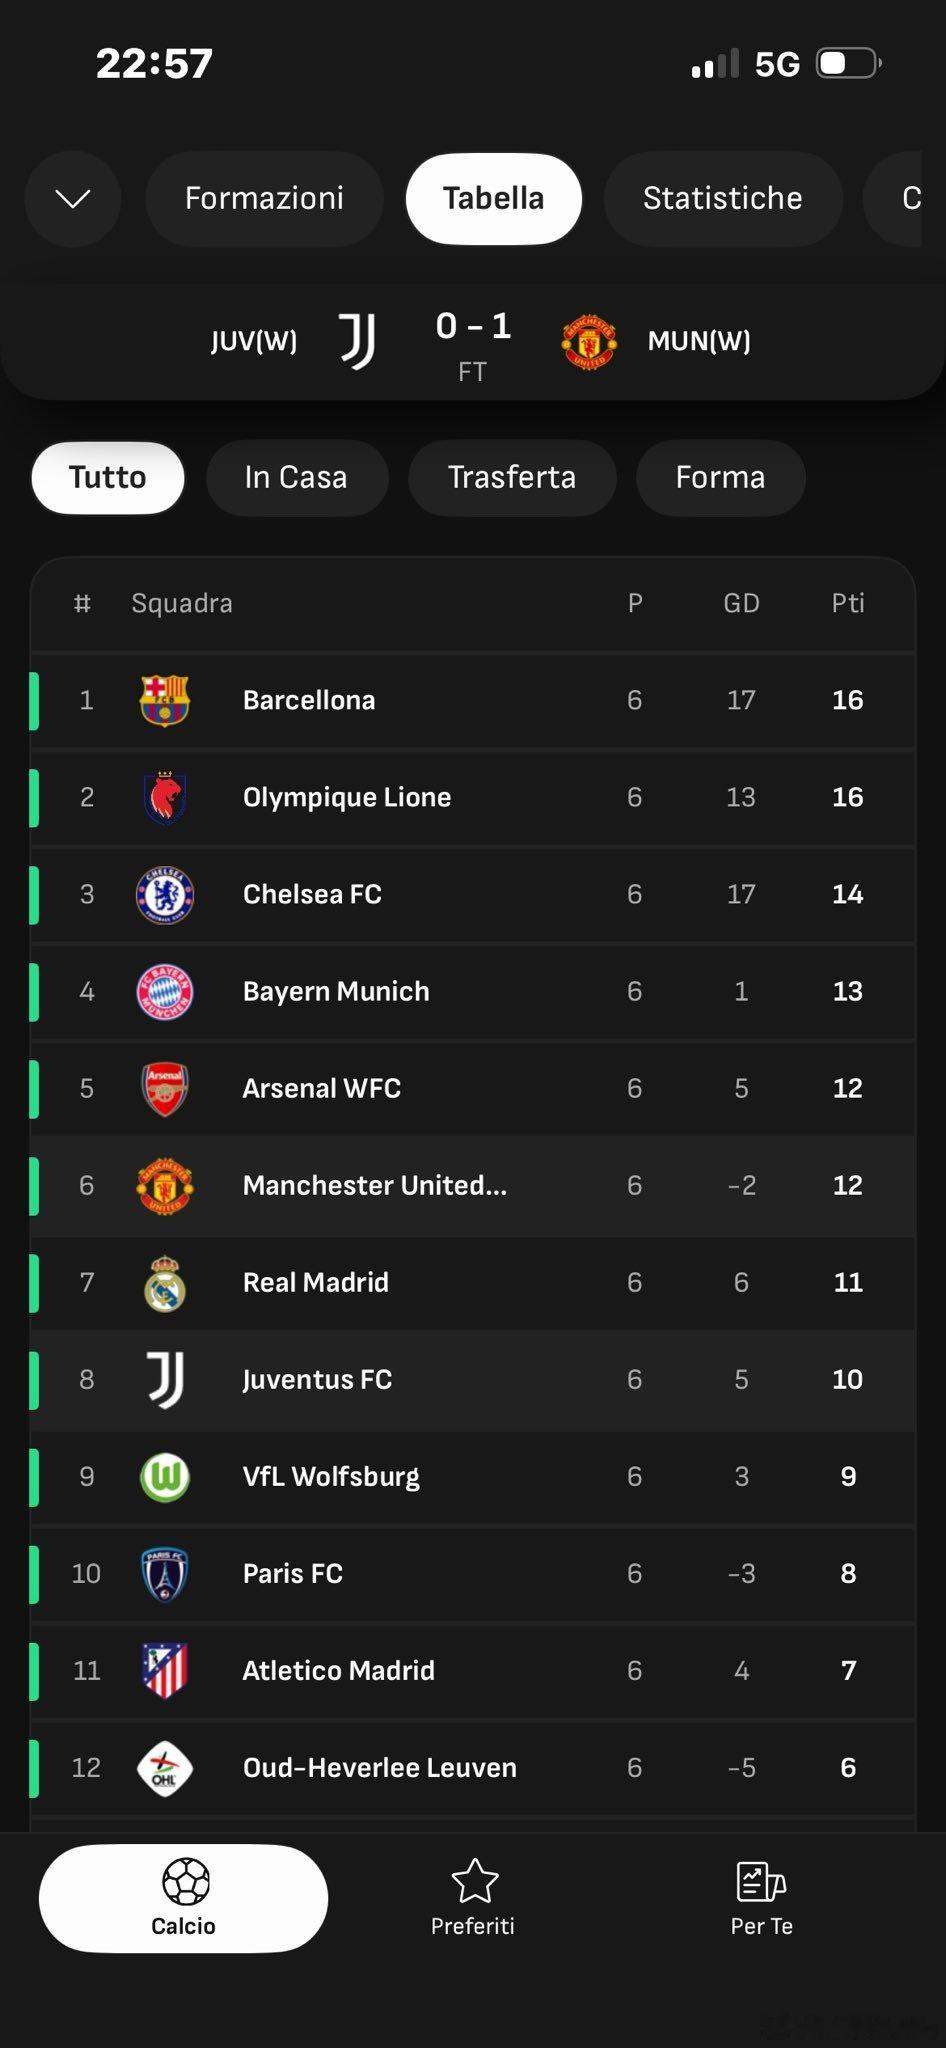Screen dimensions: 946x2048
Task: Switch filter to Trasferta
Action: point(512,477)
